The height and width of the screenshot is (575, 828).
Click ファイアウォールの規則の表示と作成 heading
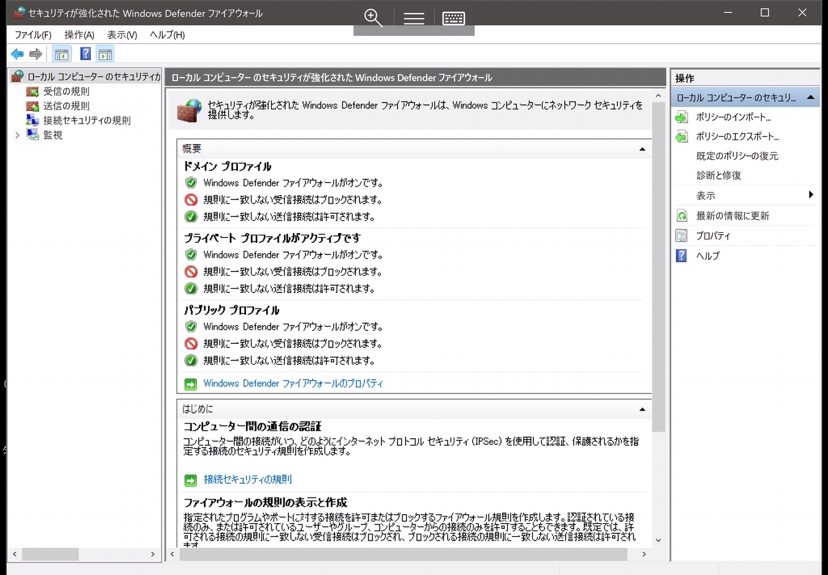tap(265, 502)
